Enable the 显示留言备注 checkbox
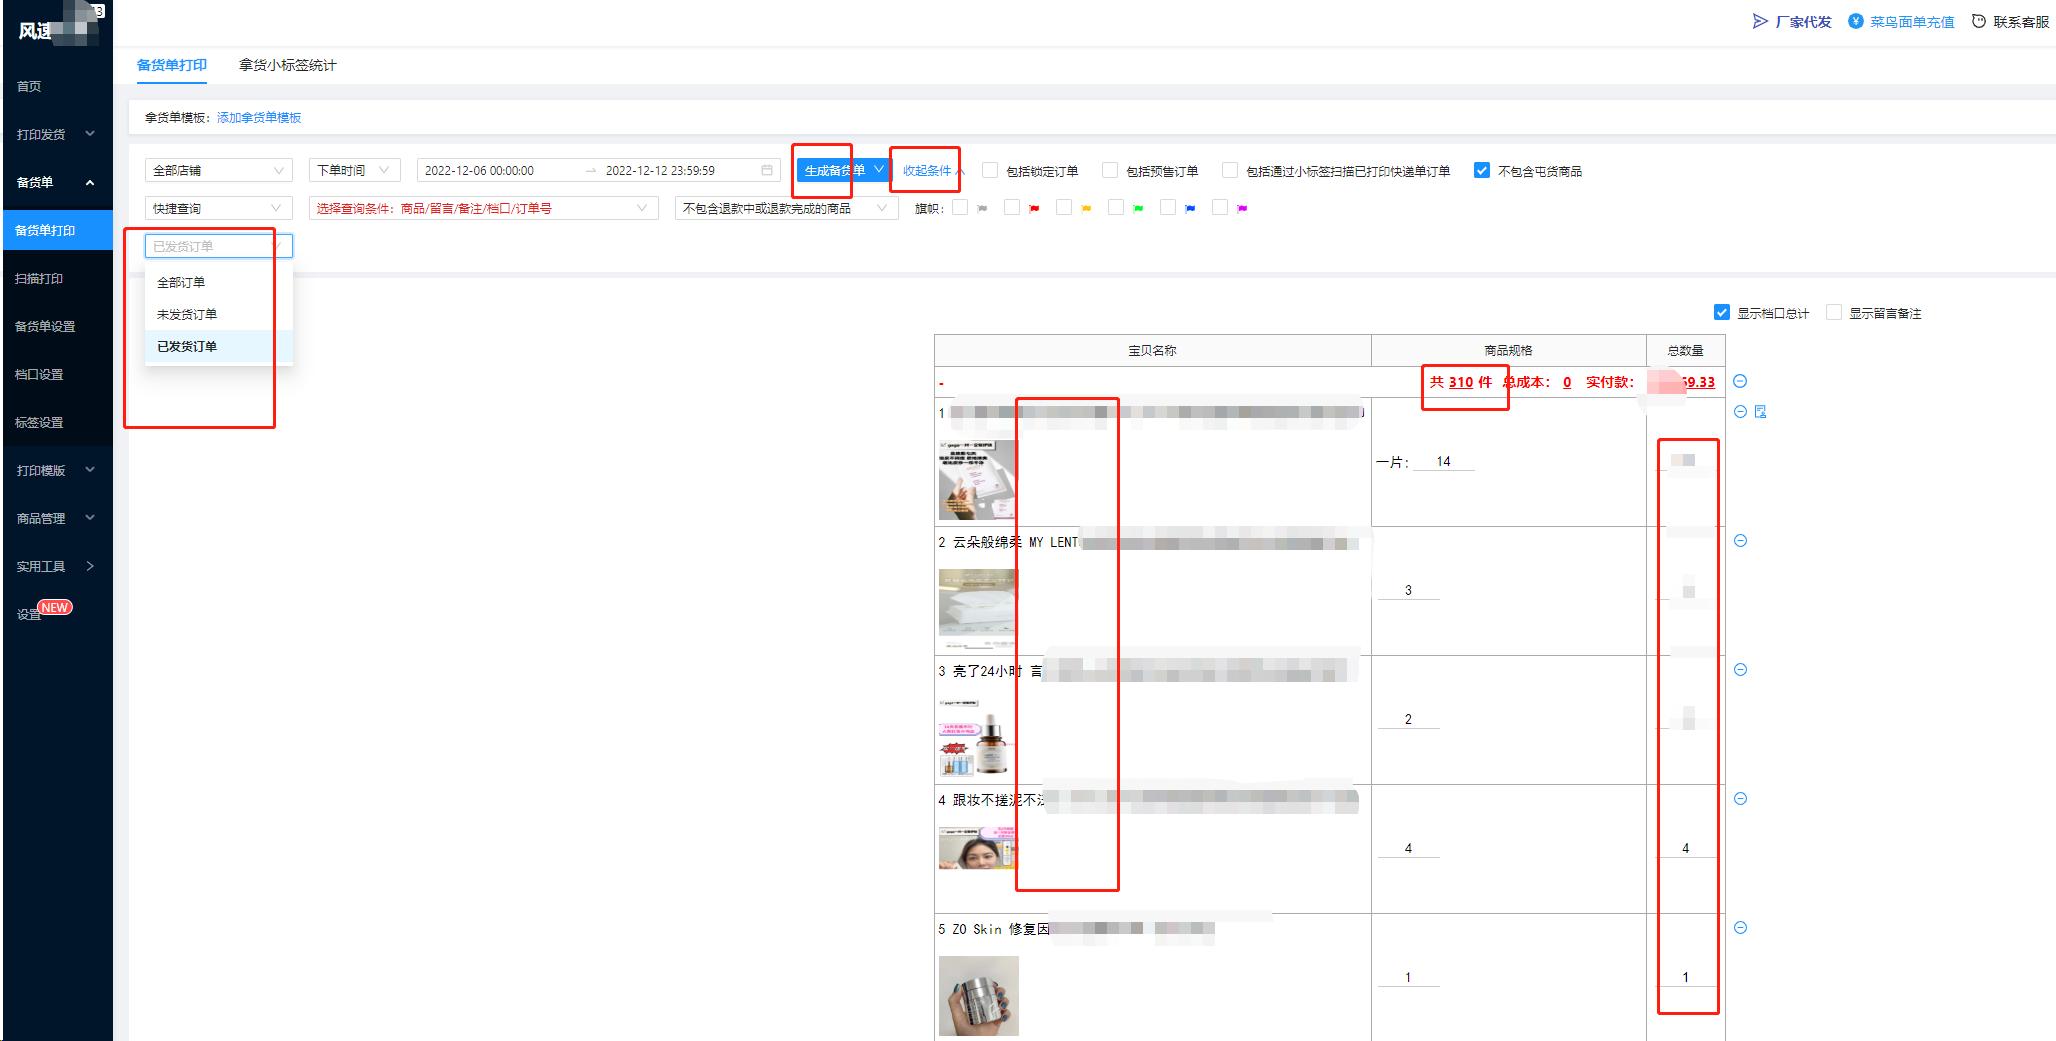Screen dimensions: 2056x1041 (x=1833, y=312)
